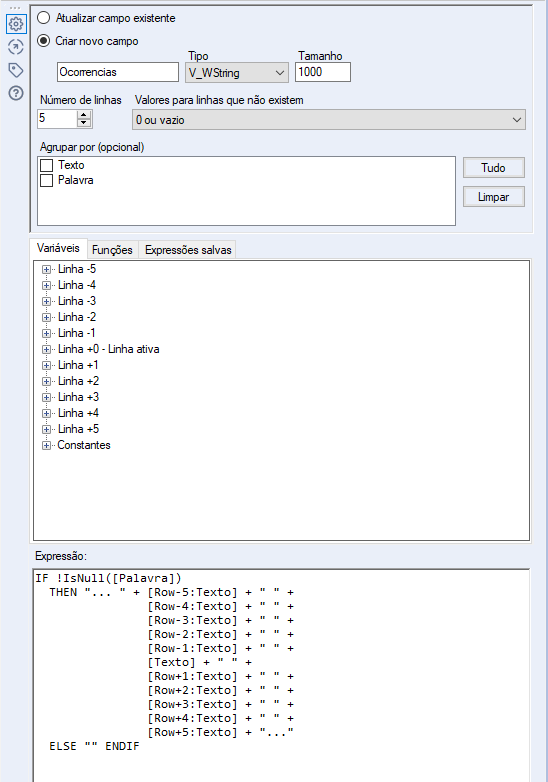Select Criar novo campo radio button

tap(44, 41)
